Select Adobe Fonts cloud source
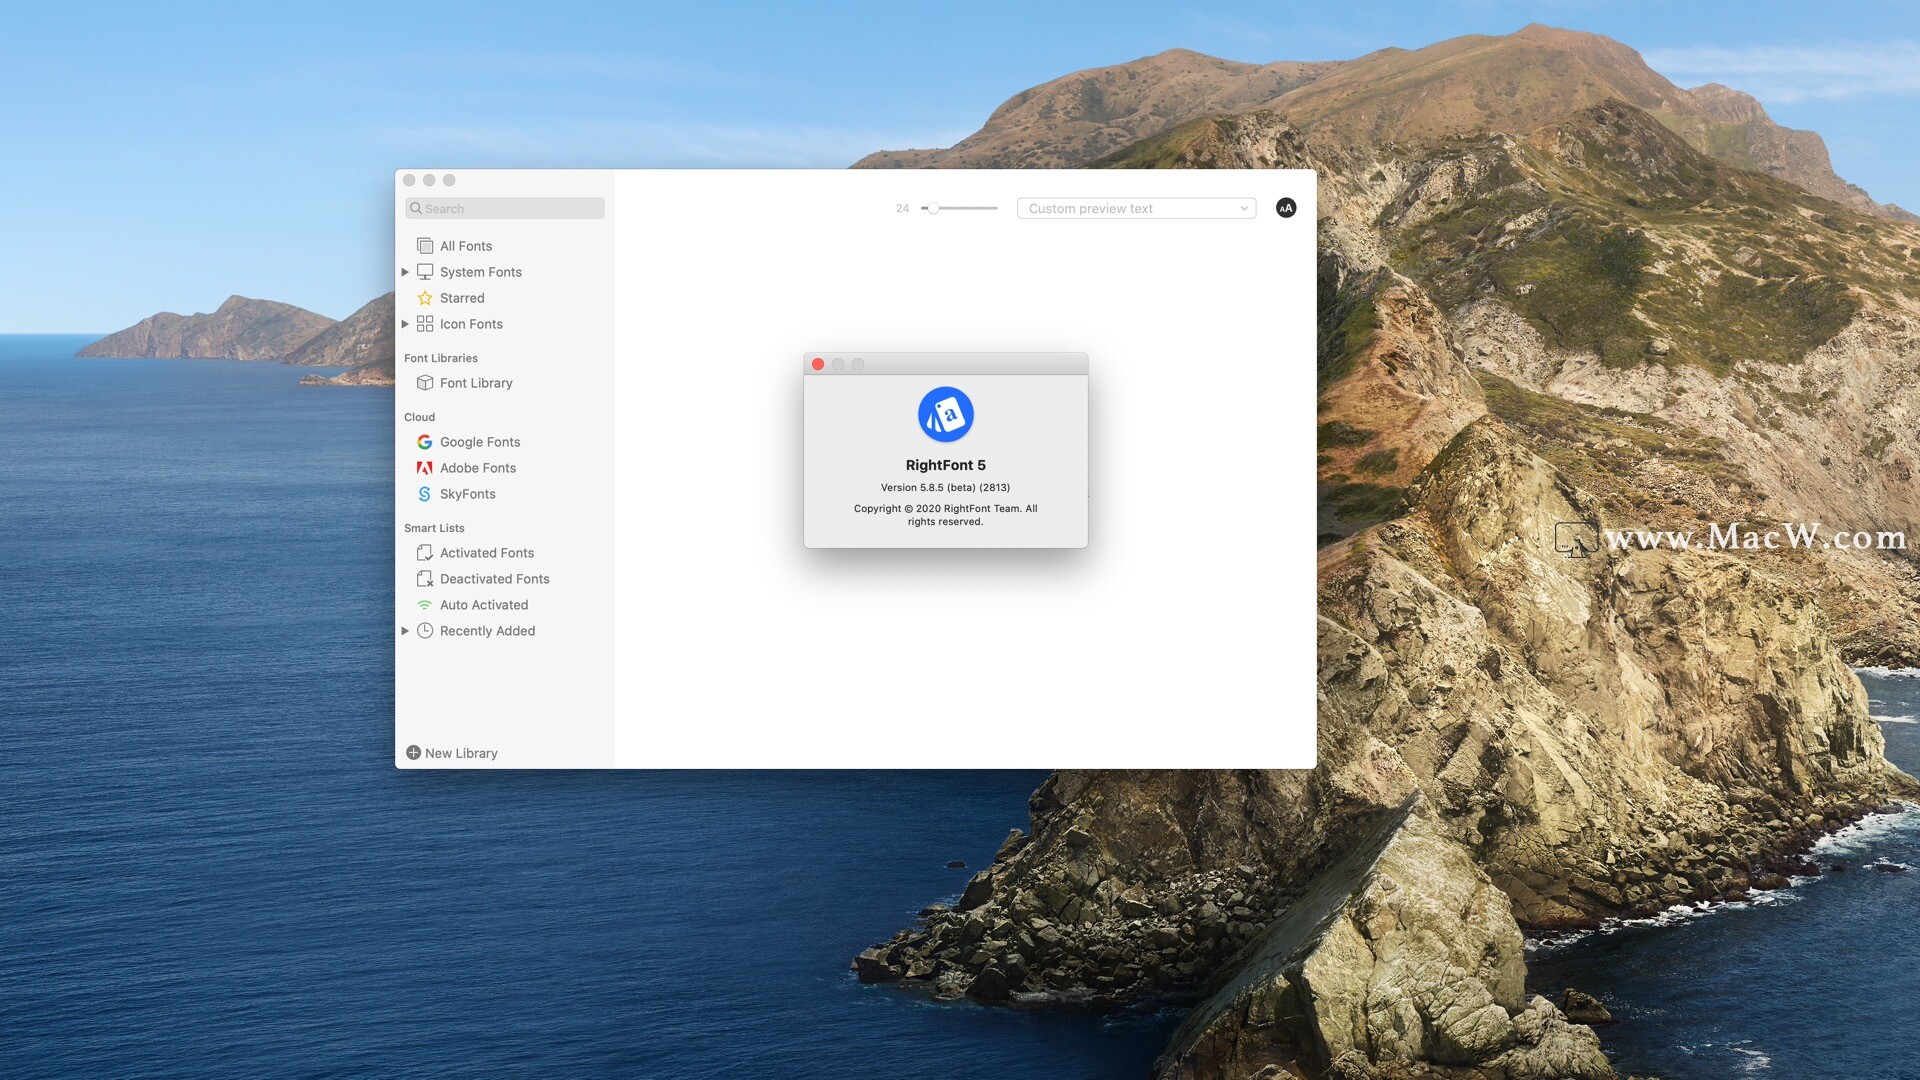Screen dimensions: 1920x1080 tap(477, 467)
